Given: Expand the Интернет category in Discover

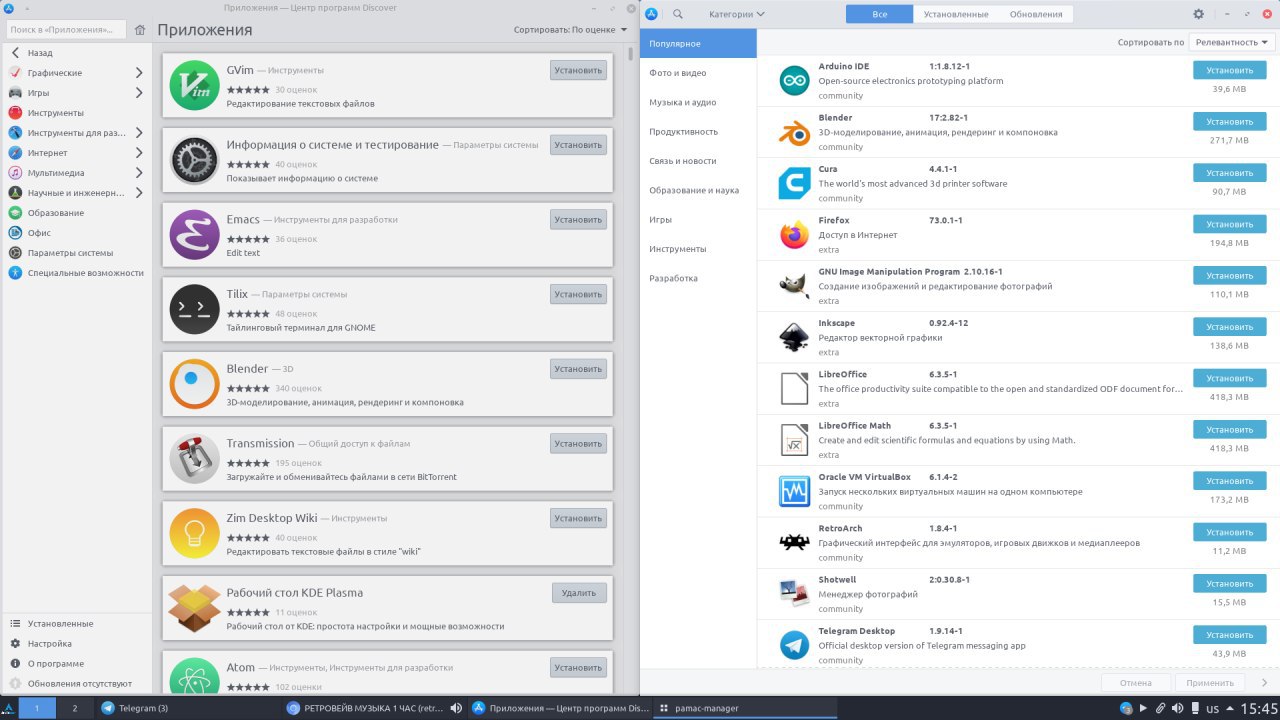Looking at the screenshot, I should (x=139, y=153).
